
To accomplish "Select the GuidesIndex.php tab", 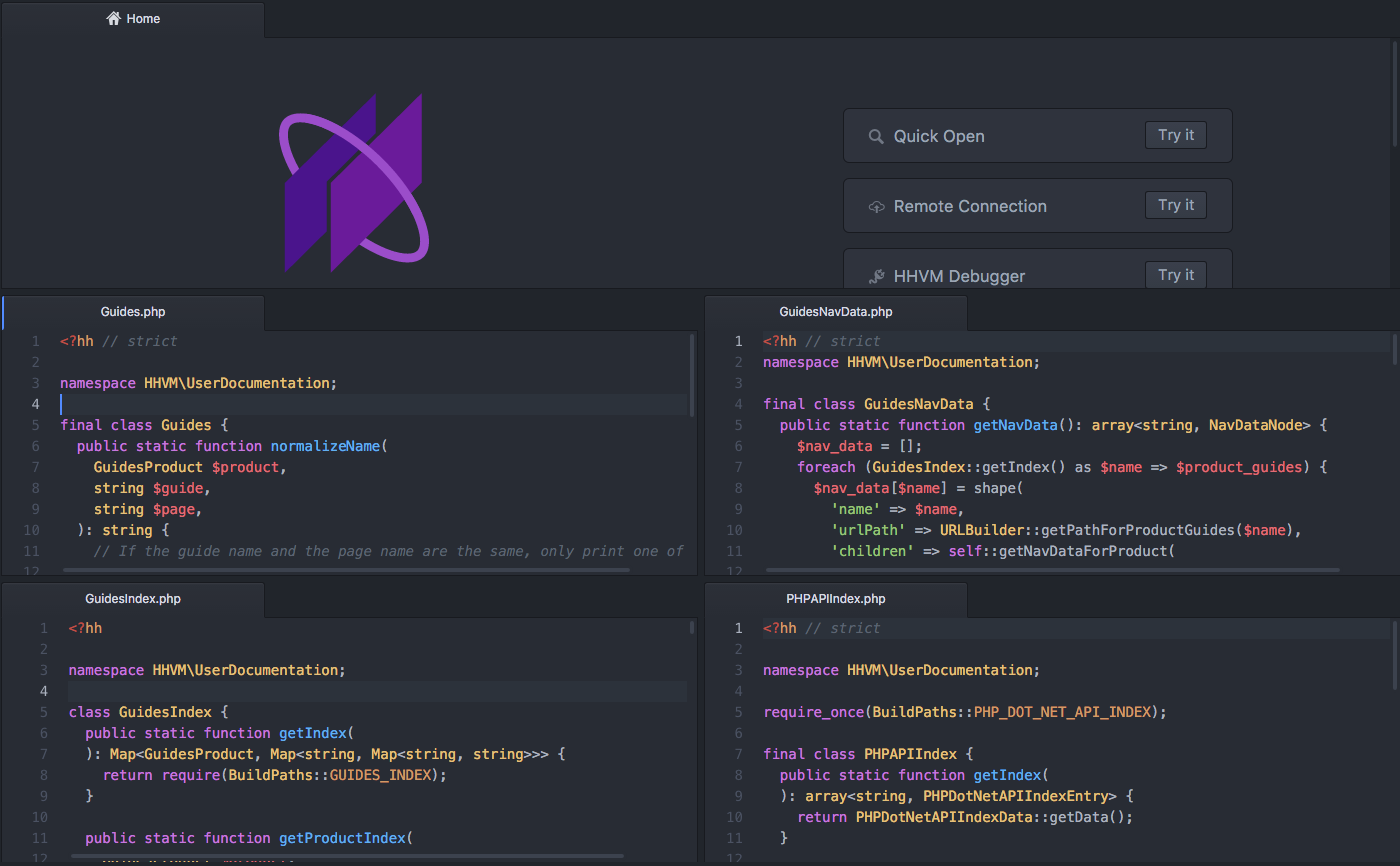I will [x=133, y=599].
